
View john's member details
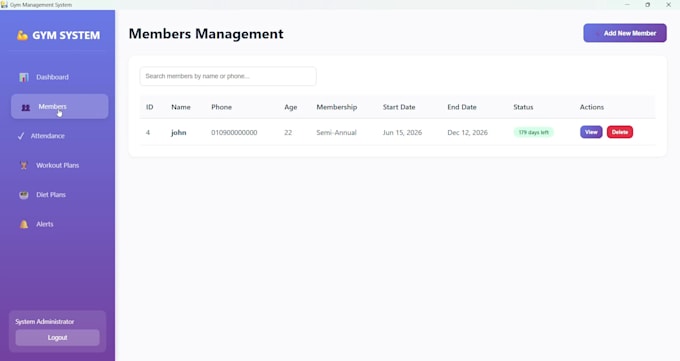coord(591,132)
